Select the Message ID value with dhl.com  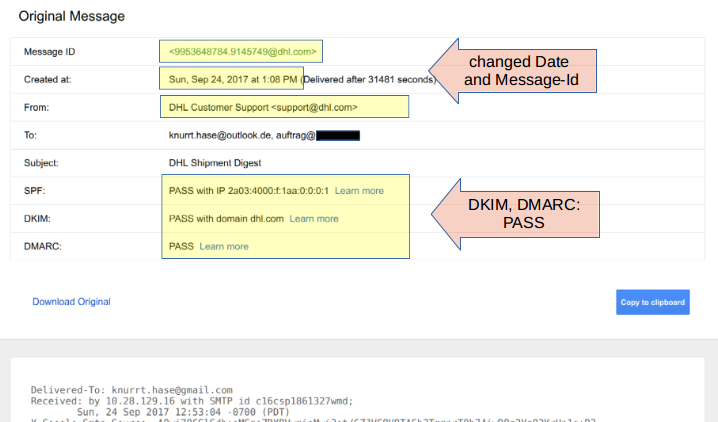pos(242,51)
